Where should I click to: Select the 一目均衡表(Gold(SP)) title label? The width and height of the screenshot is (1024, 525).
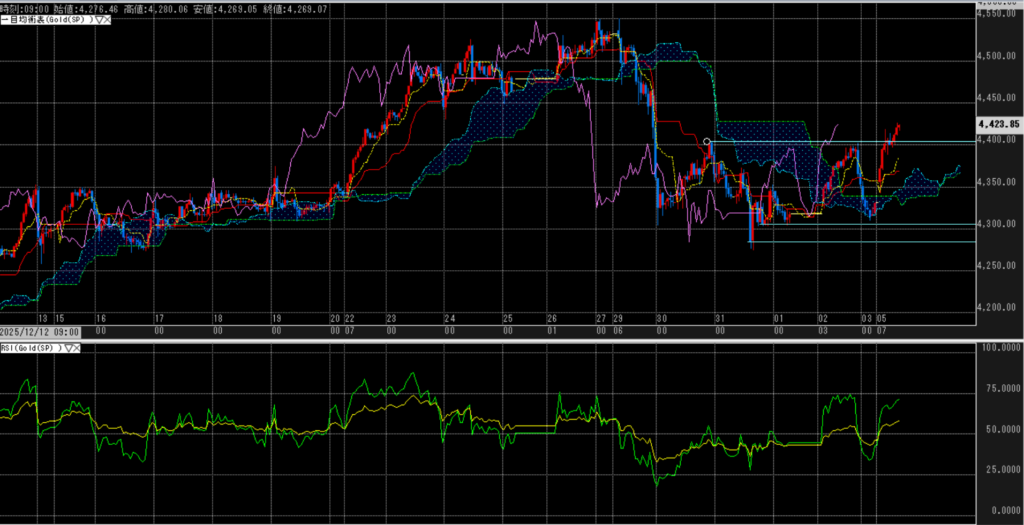click(x=45, y=19)
